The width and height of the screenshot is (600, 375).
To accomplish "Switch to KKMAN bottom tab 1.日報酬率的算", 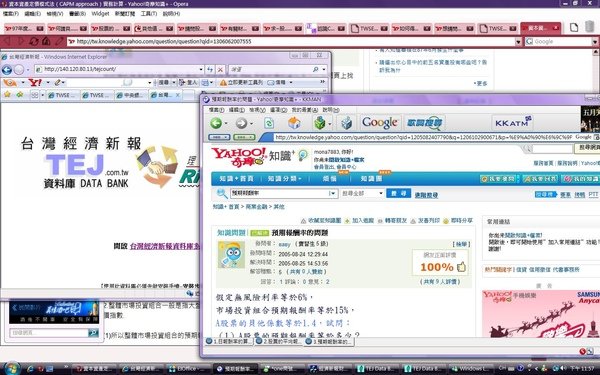I will [x=229, y=341].
